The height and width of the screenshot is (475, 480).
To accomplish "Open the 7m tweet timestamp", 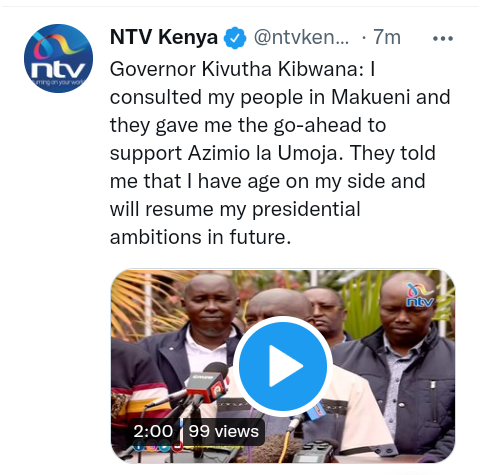I will click(387, 37).
